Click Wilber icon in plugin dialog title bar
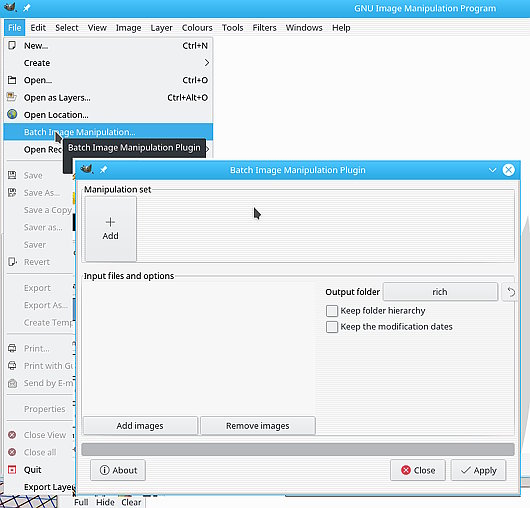Image resolution: width=530 pixels, height=508 pixels. [87, 169]
